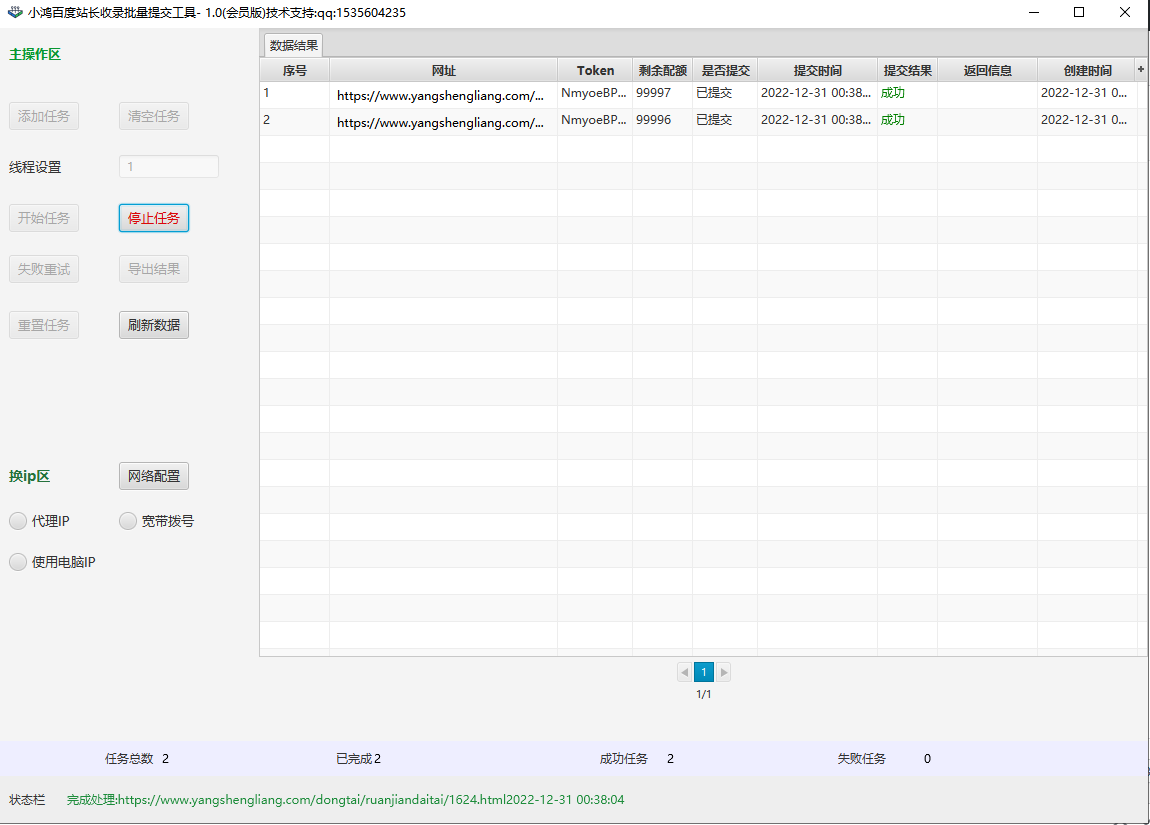Sort table by 序号 column header
The width and height of the screenshot is (1150, 825).
coord(294,70)
